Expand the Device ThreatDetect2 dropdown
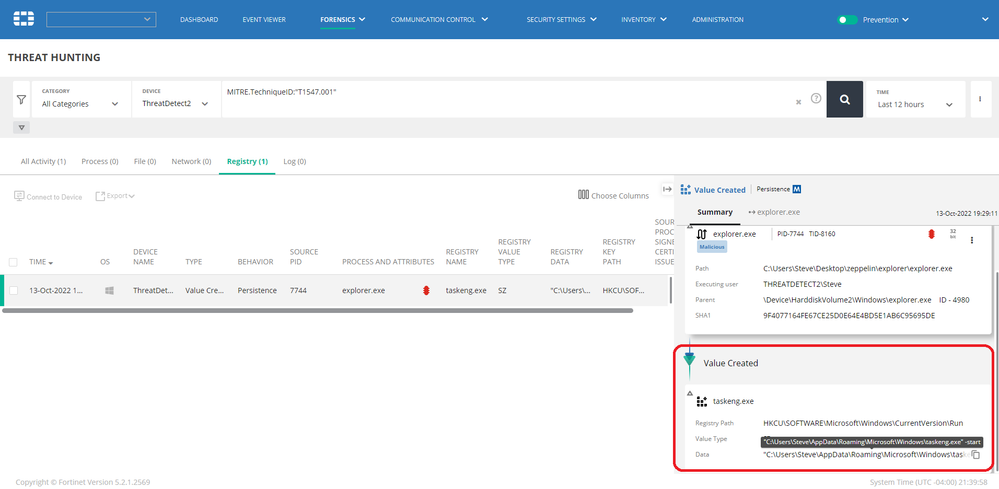The width and height of the screenshot is (999, 489). (x=176, y=103)
